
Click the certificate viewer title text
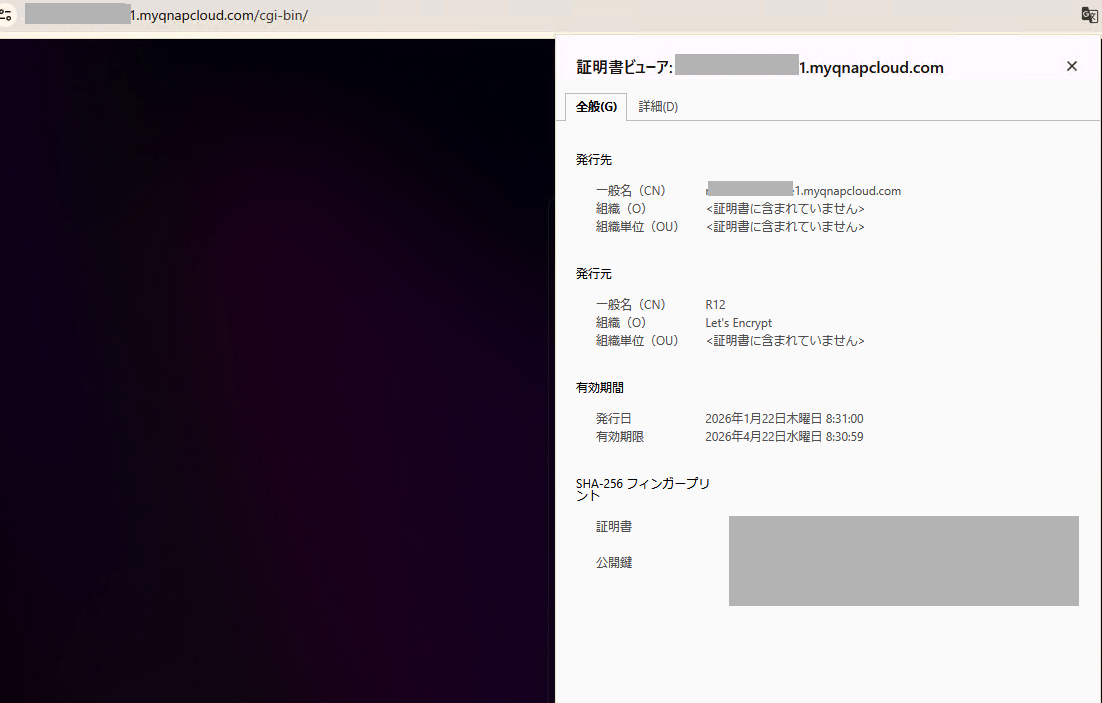(x=760, y=67)
